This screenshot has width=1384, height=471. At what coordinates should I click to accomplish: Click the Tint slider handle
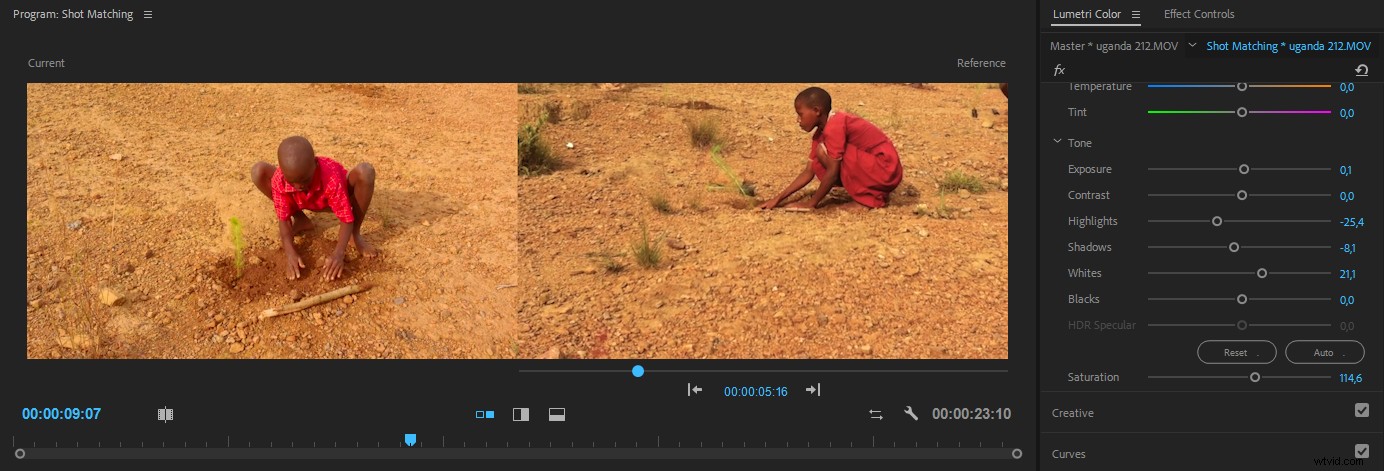point(1242,112)
